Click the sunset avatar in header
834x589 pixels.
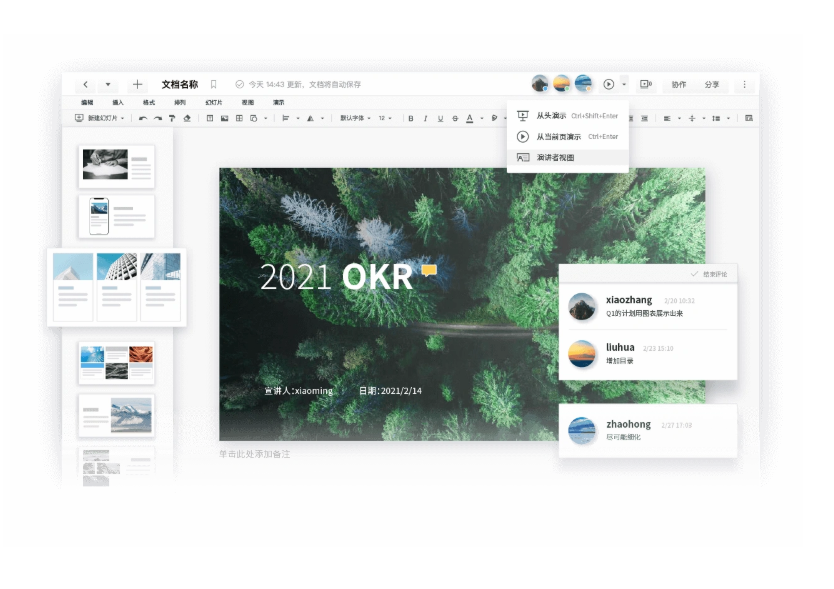562,84
